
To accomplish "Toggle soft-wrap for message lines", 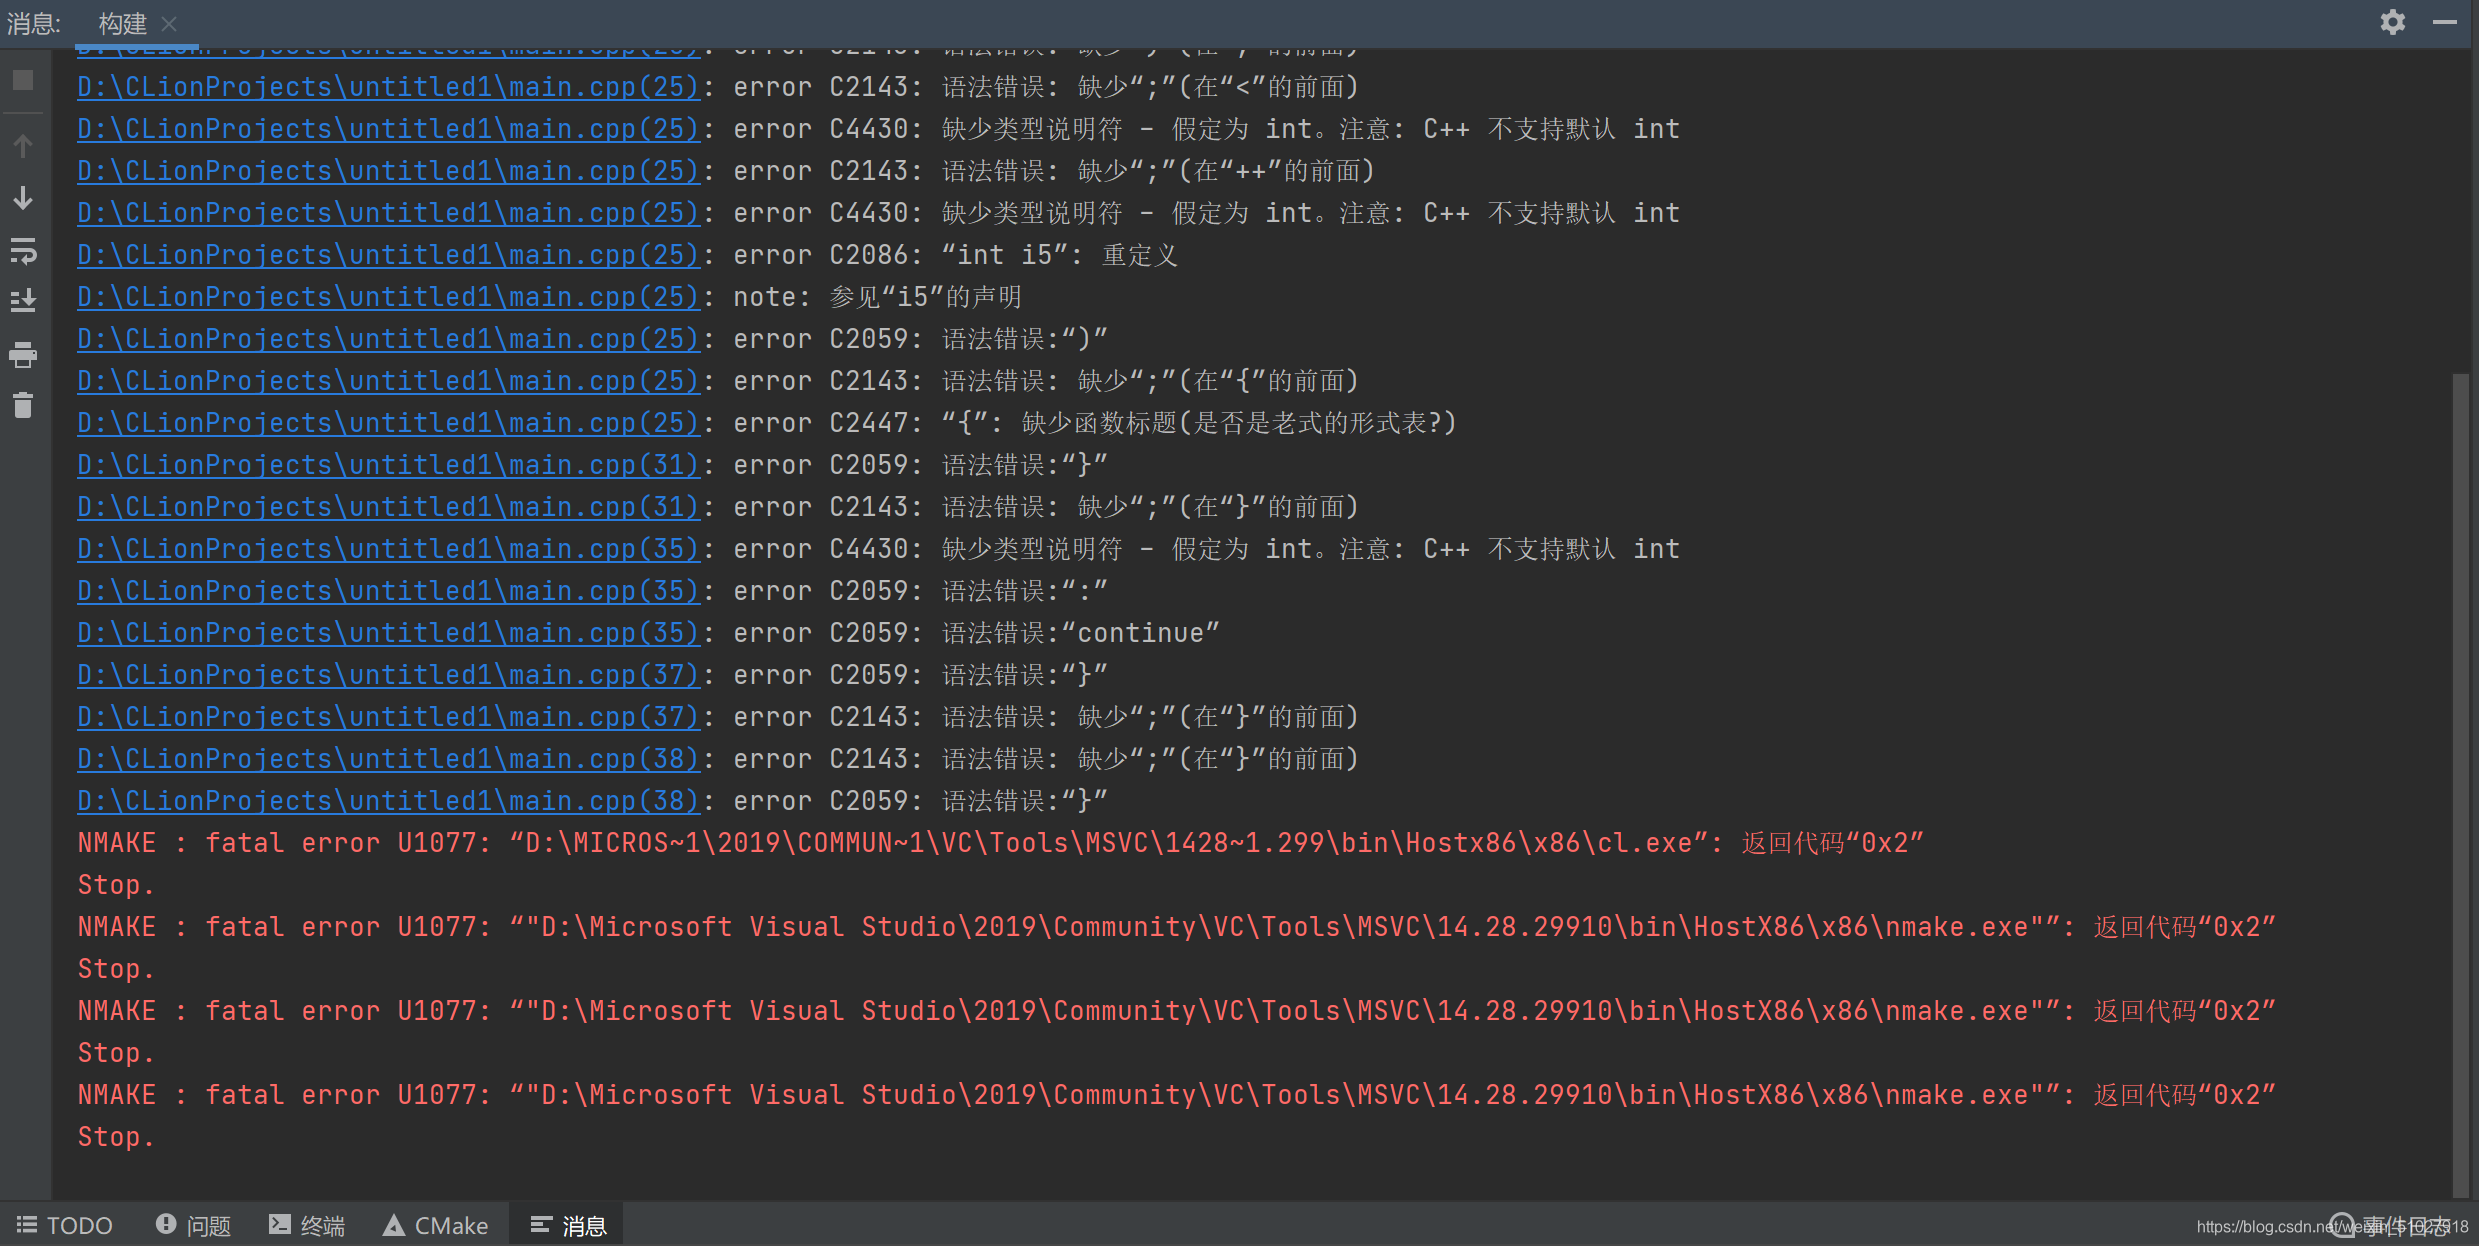I will (22, 252).
